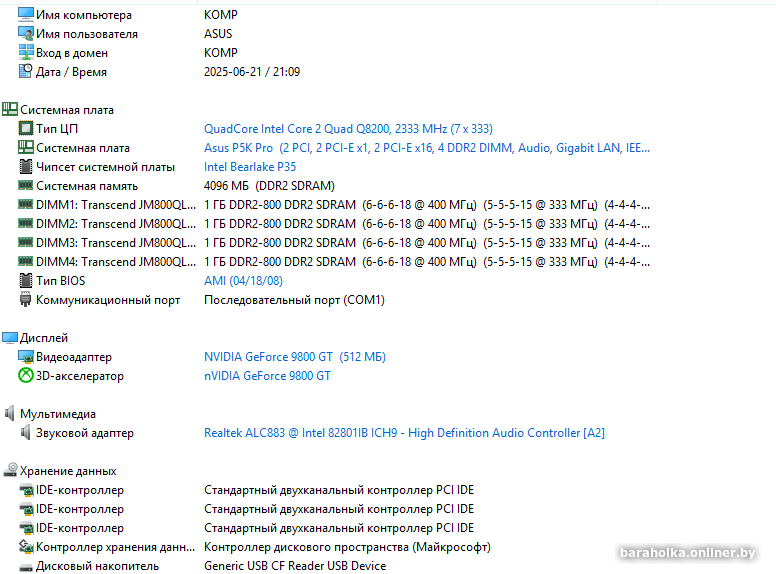Select the Системная плата section header
Viewport: 776px width, 574px height.
pyautogui.click(x=67, y=110)
